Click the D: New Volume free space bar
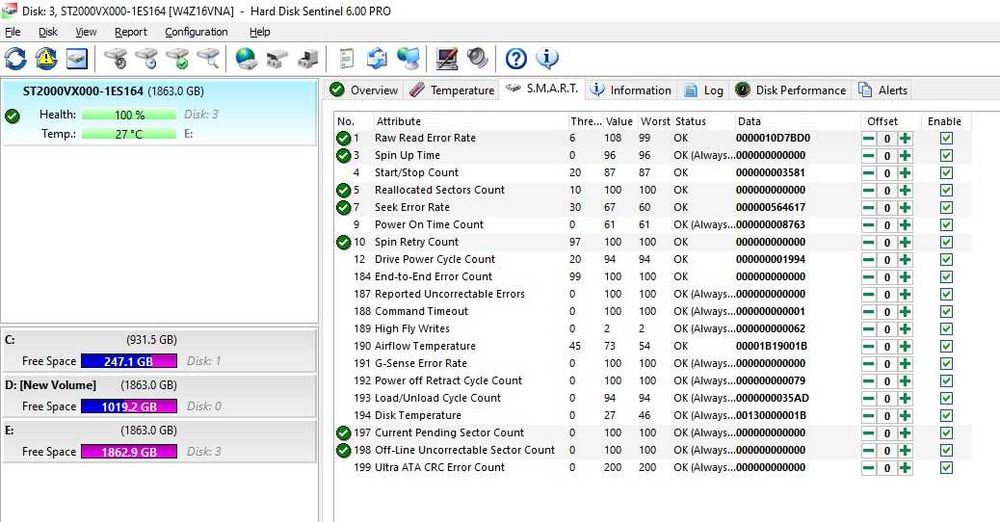 pyautogui.click(x=129, y=406)
